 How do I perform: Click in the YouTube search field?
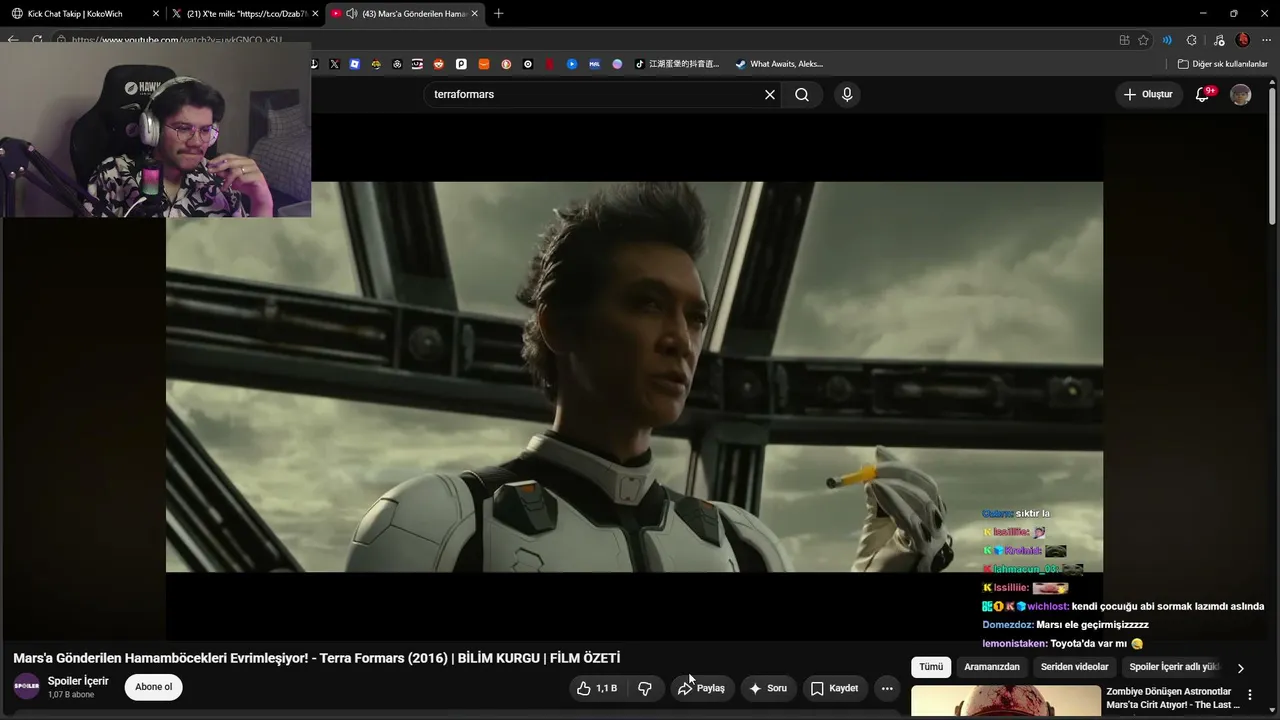point(595,94)
